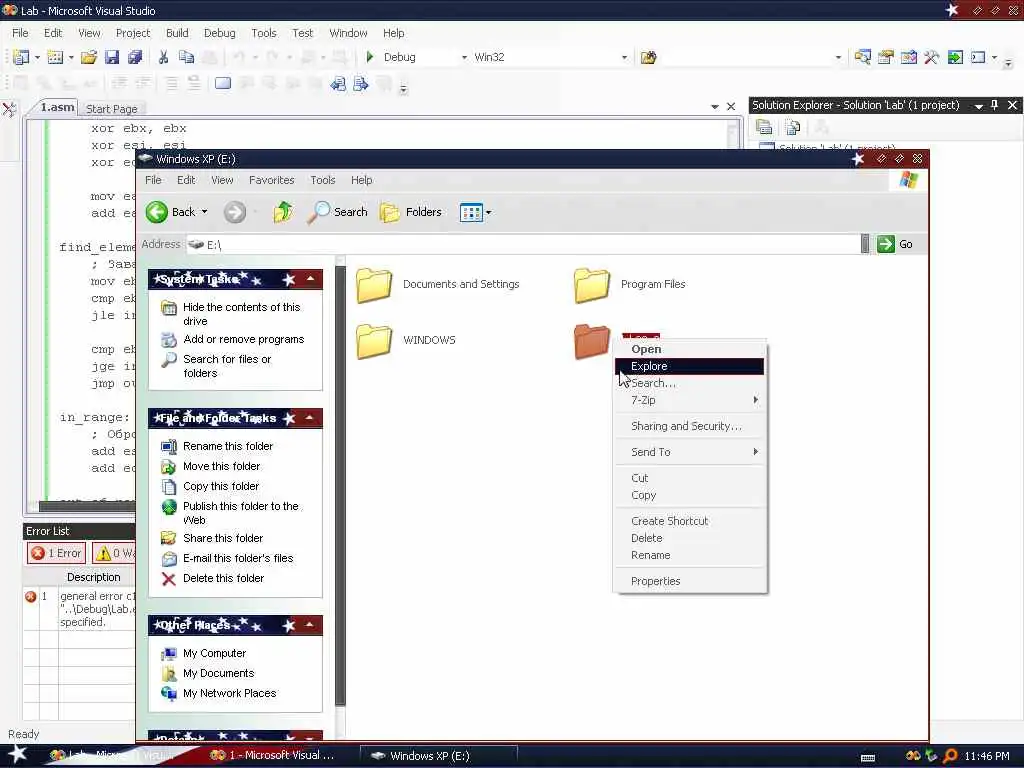Choose Sharing and Security in context menu

(689, 426)
